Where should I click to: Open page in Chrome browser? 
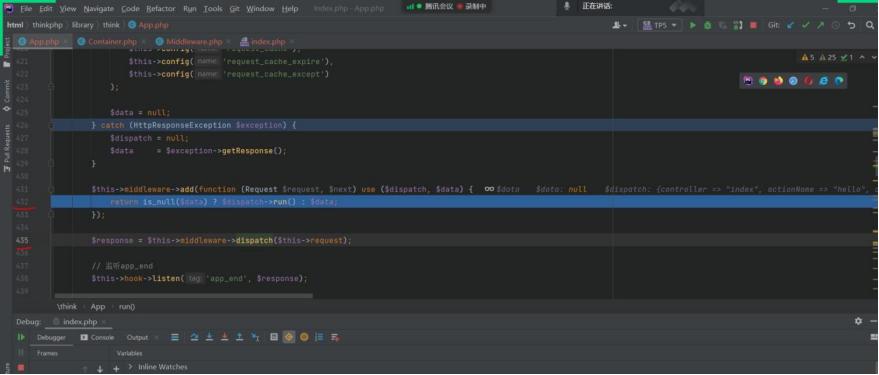click(763, 81)
